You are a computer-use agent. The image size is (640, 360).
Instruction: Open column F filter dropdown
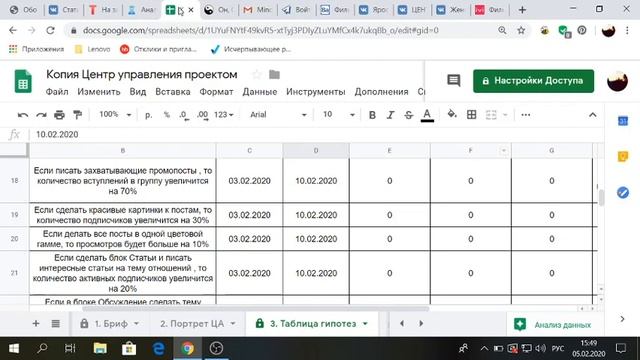click(x=504, y=151)
